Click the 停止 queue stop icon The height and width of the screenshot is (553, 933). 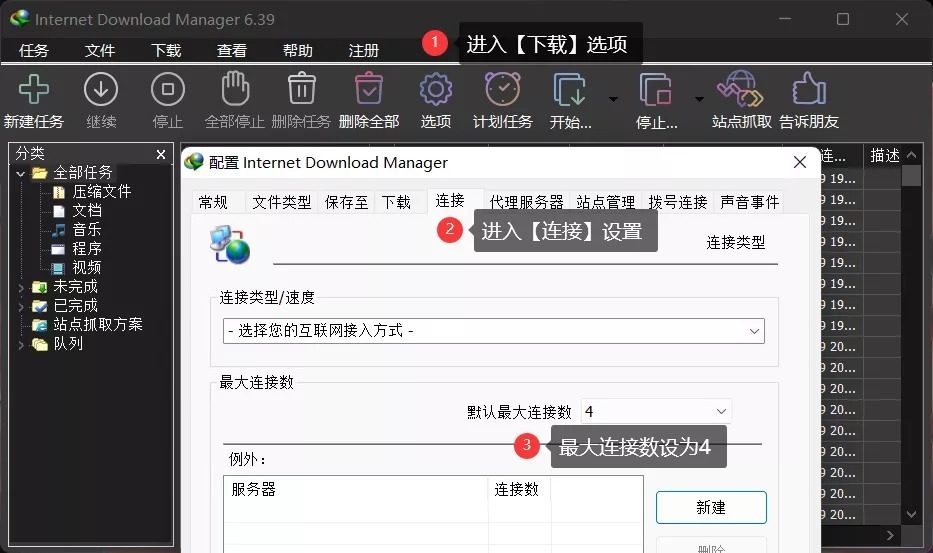click(656, 90)
